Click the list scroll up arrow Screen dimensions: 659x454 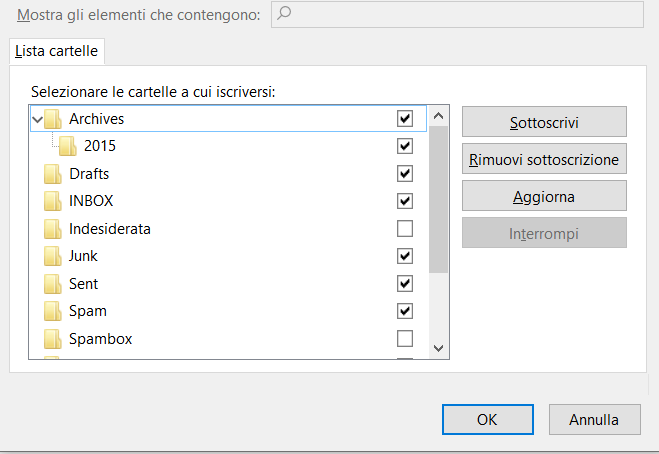coord(438,116)
